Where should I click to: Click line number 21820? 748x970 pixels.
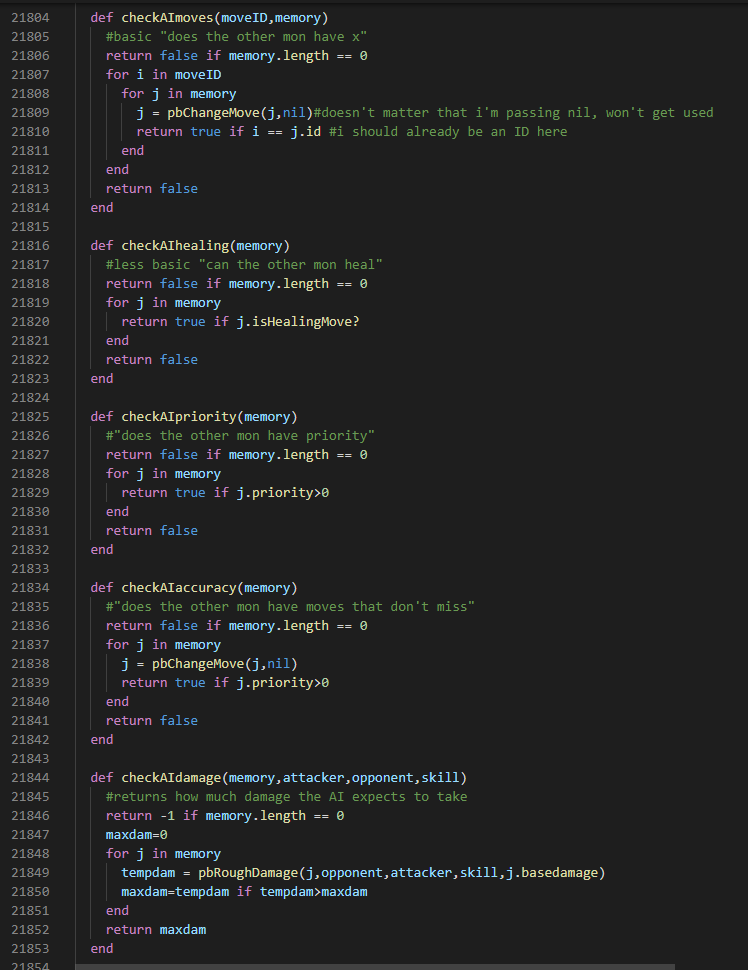30,322
